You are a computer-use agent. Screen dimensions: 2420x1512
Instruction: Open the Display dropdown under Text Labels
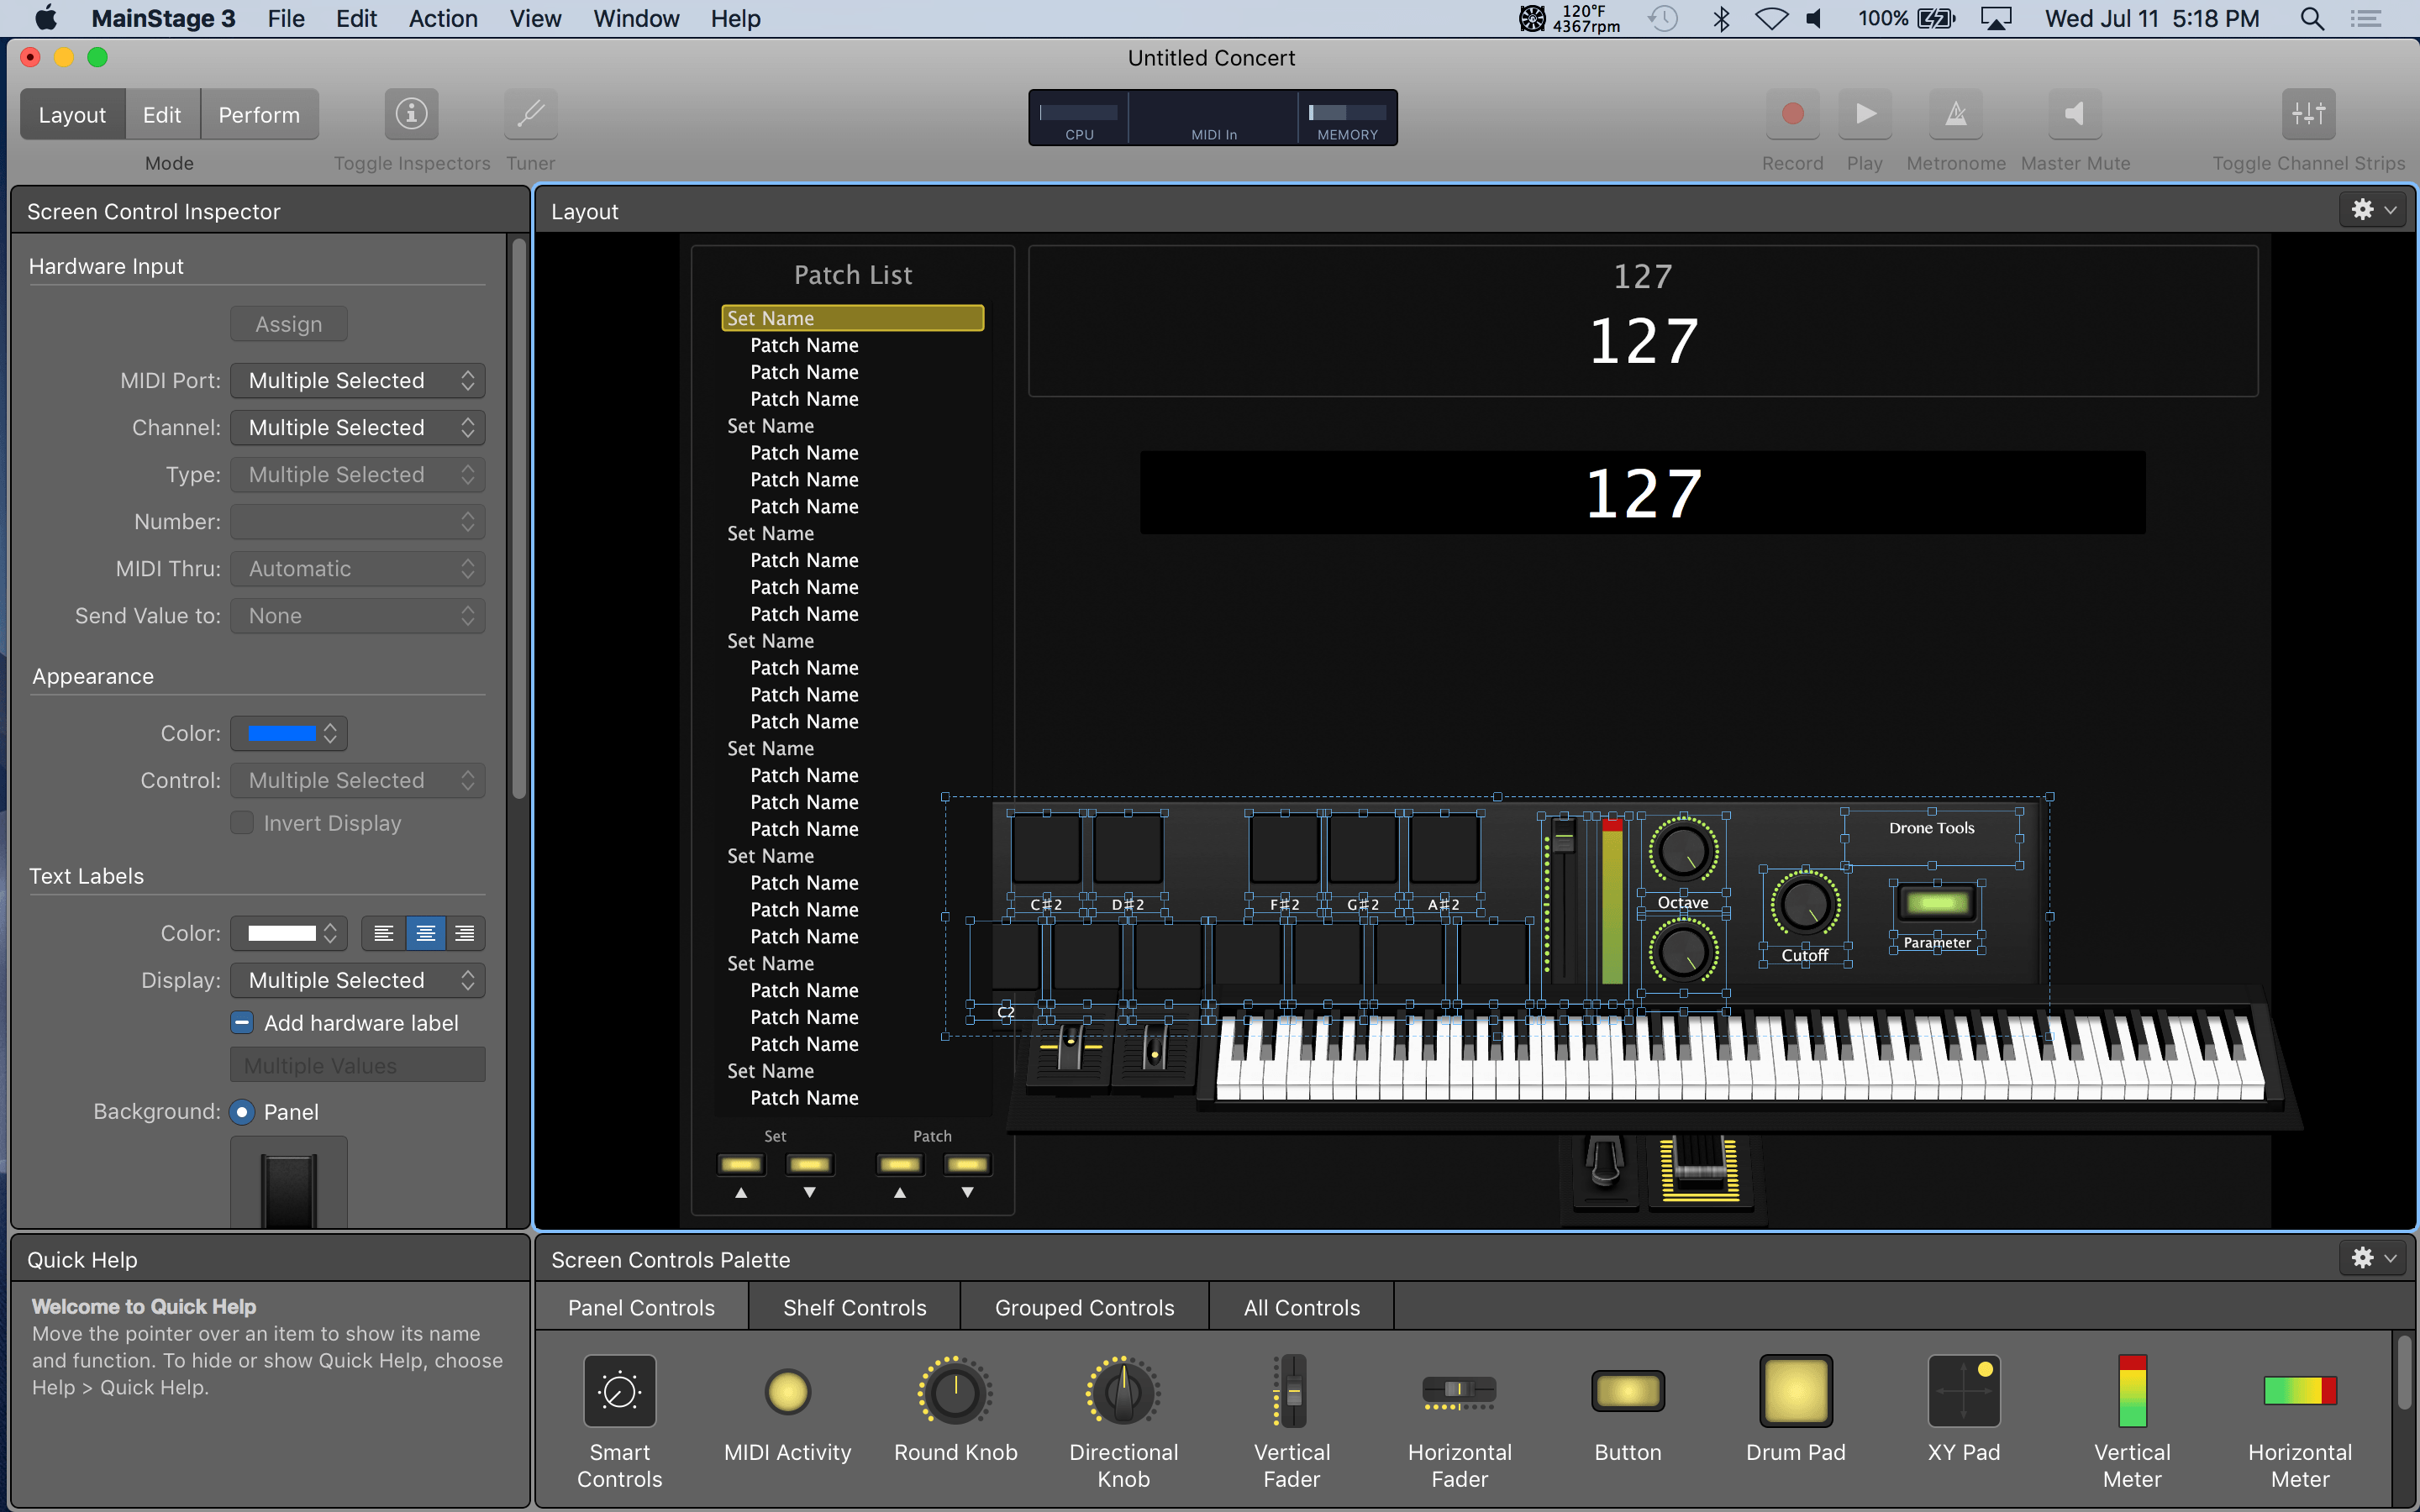click(x=358, y=980)
